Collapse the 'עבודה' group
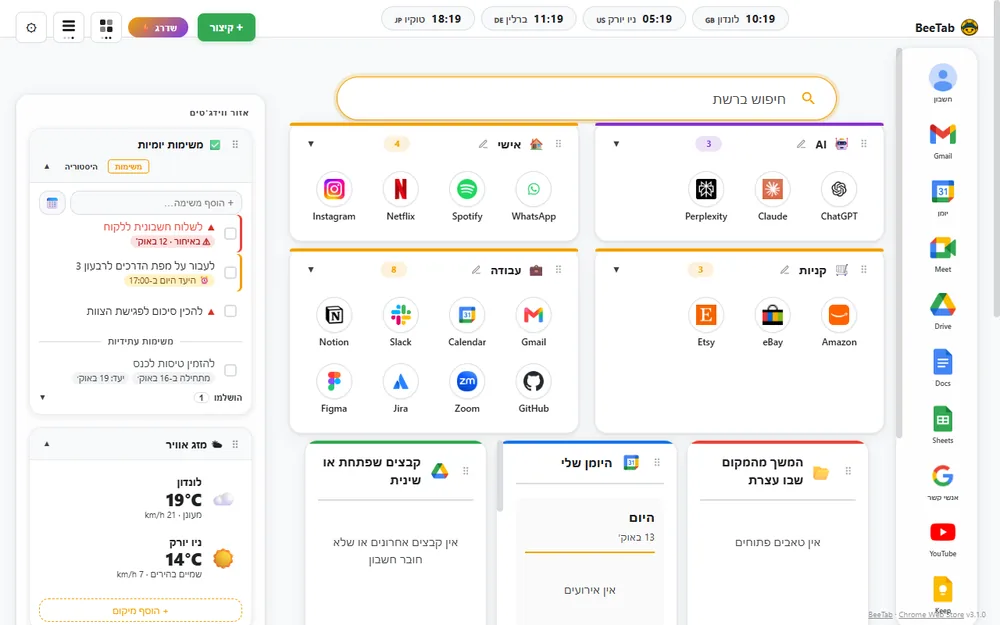This screenshot has height=625, width=1000. point(311,270)
